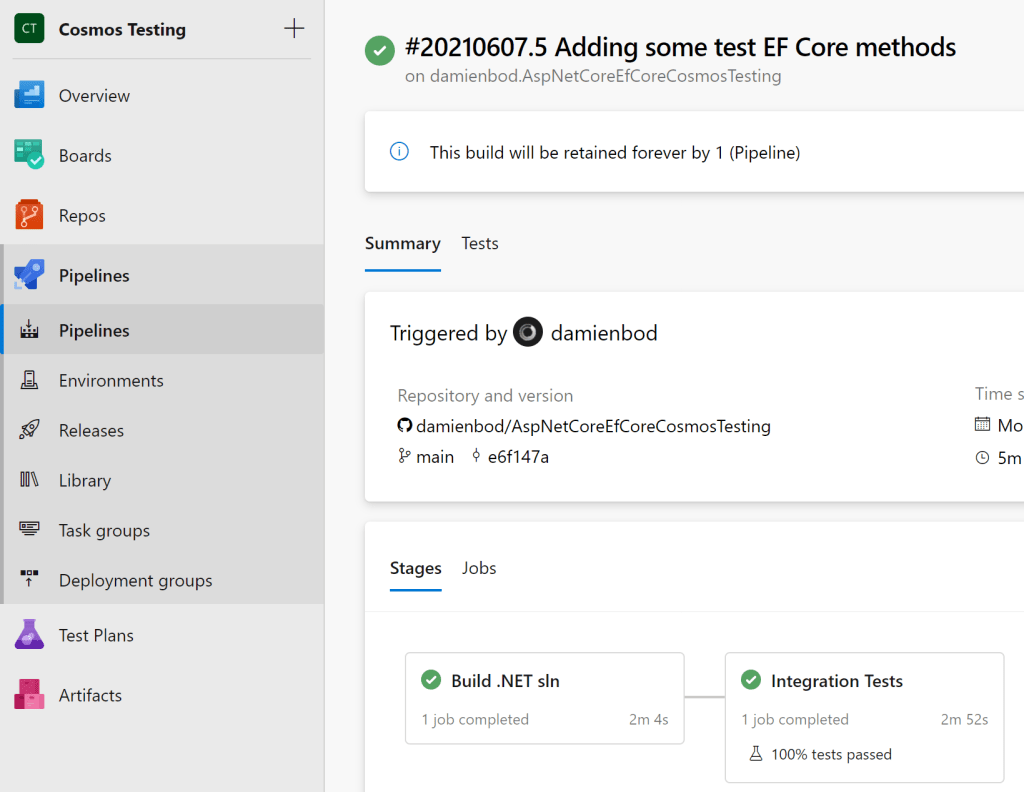This screenshot has height=792, width=1024.
Task: Click the main branch link
Action: (x=434, y=457)
